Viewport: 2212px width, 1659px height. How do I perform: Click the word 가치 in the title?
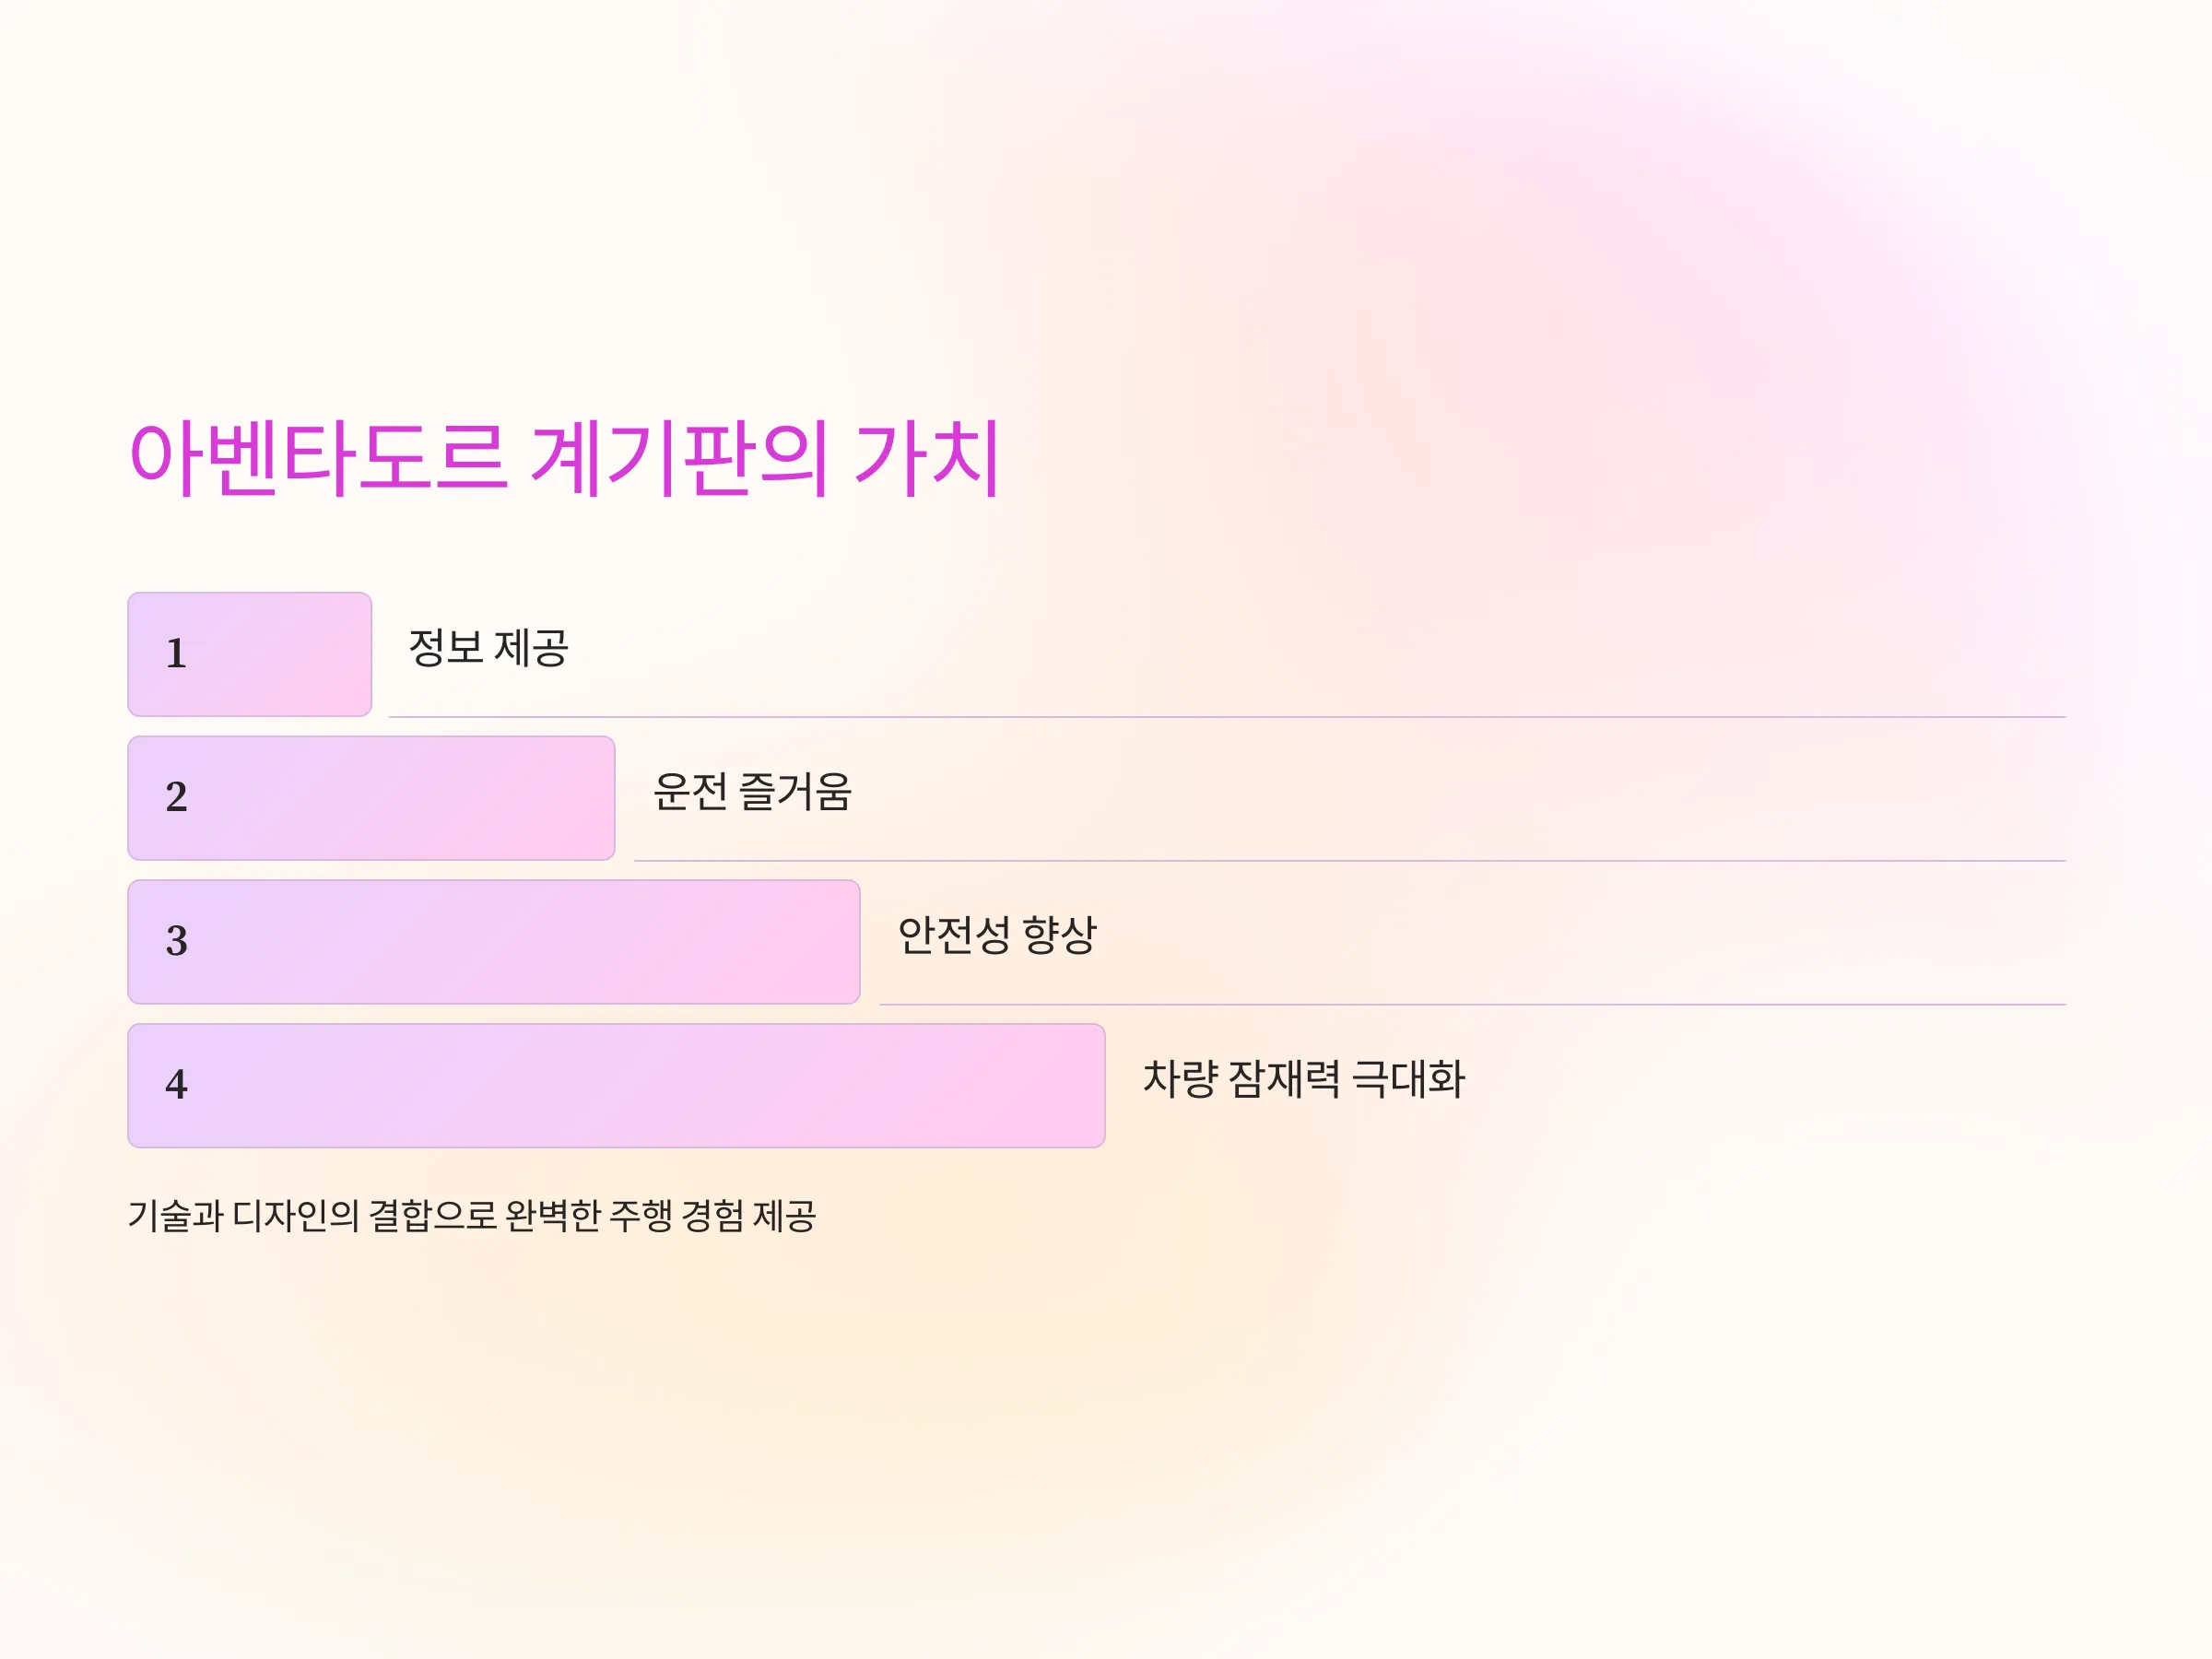click(927, 458)
